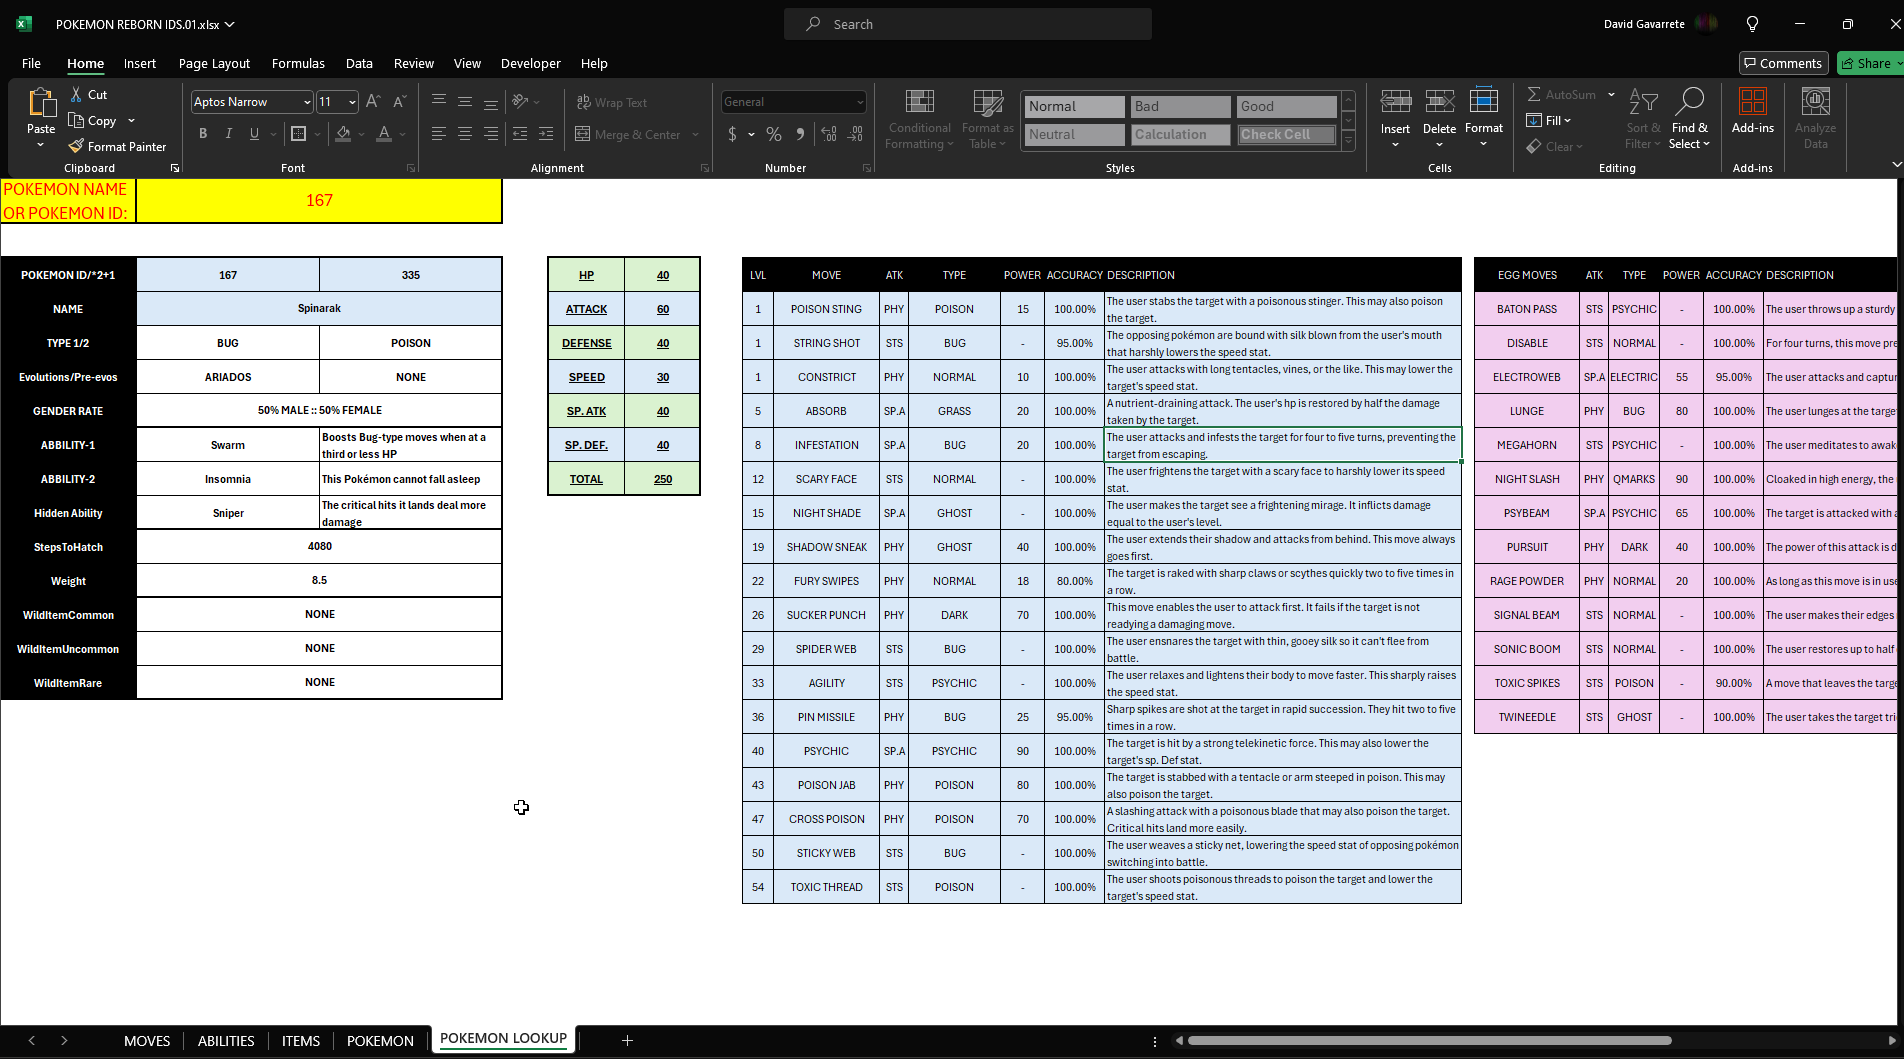The image size is (1904, 1059).
Task: Toggle align left
Action: point(439,134)
